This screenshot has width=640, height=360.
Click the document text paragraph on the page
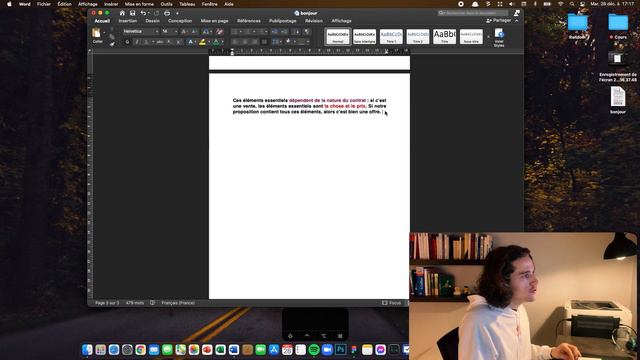309,106
